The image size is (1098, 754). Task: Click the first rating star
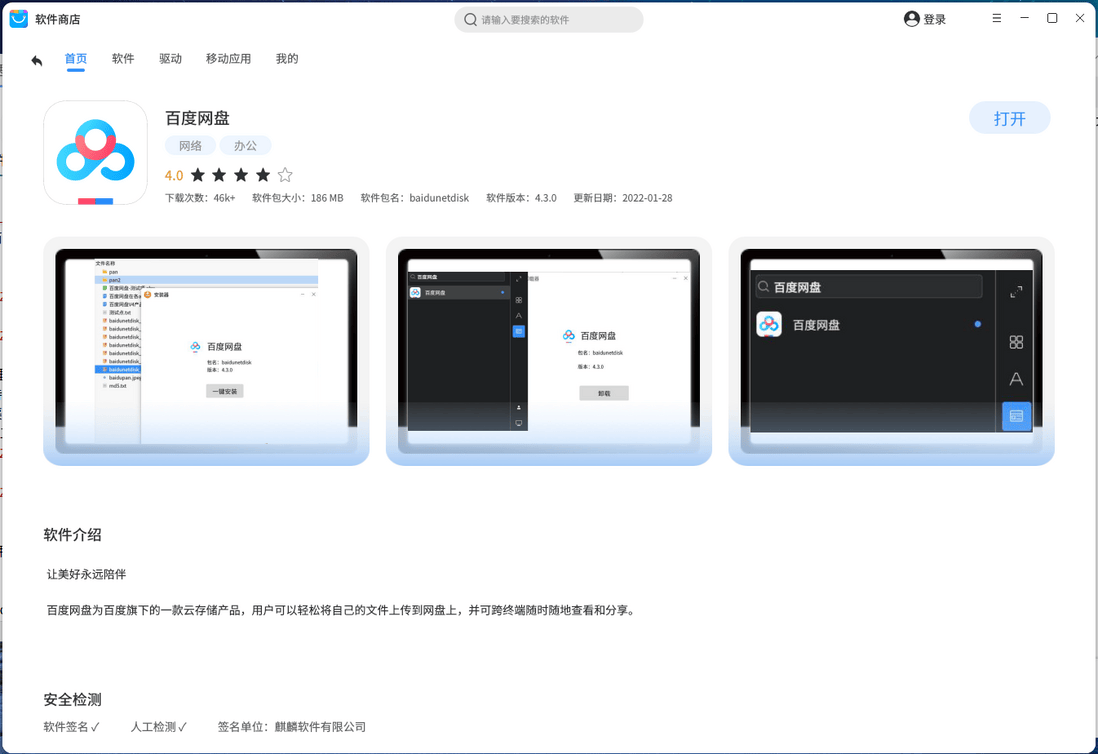click(x=198, y=174)
